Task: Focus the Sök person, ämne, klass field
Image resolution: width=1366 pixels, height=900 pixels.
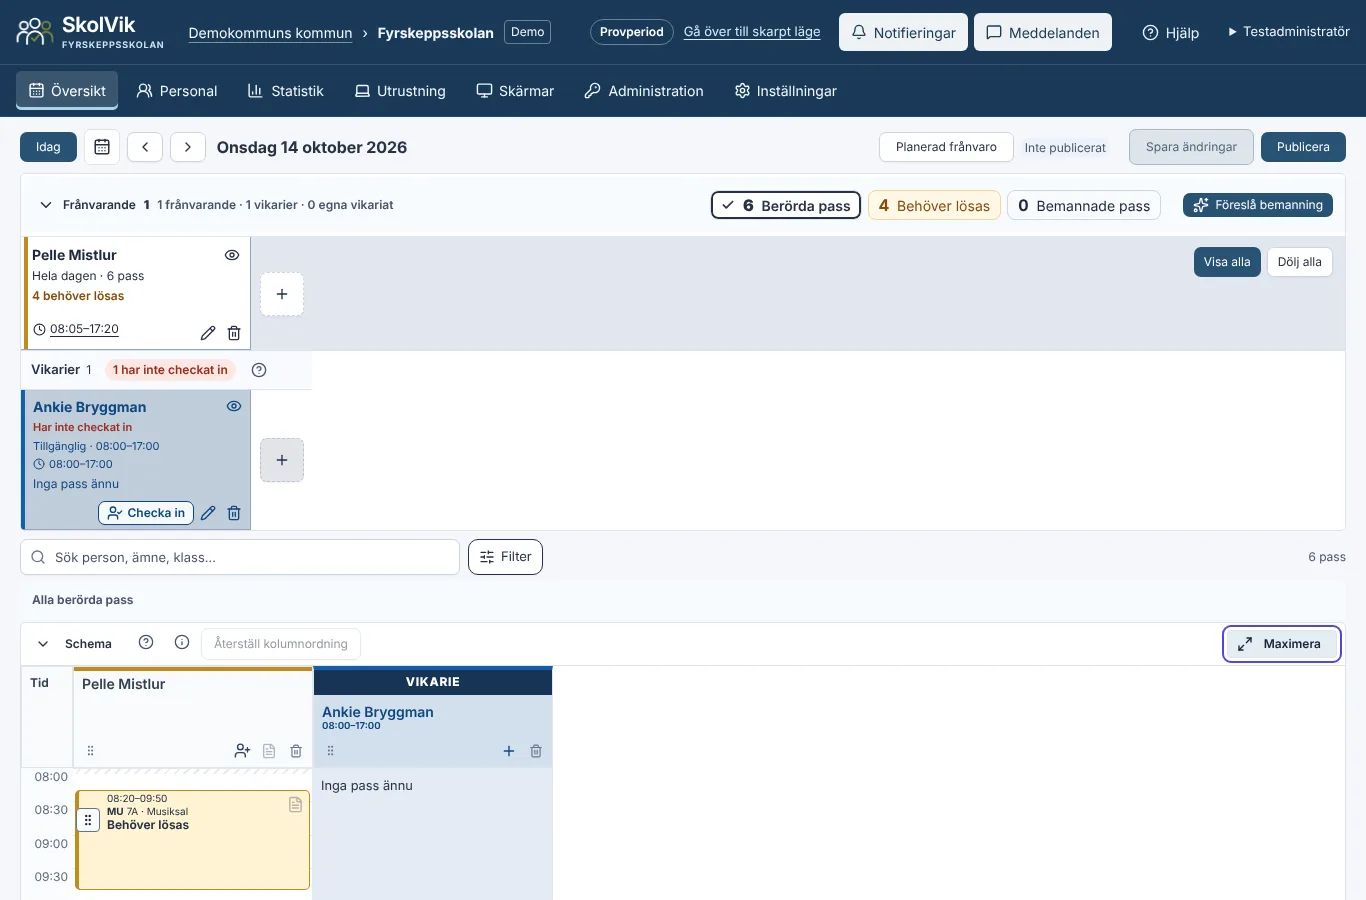Action: (x=240, y=557)
